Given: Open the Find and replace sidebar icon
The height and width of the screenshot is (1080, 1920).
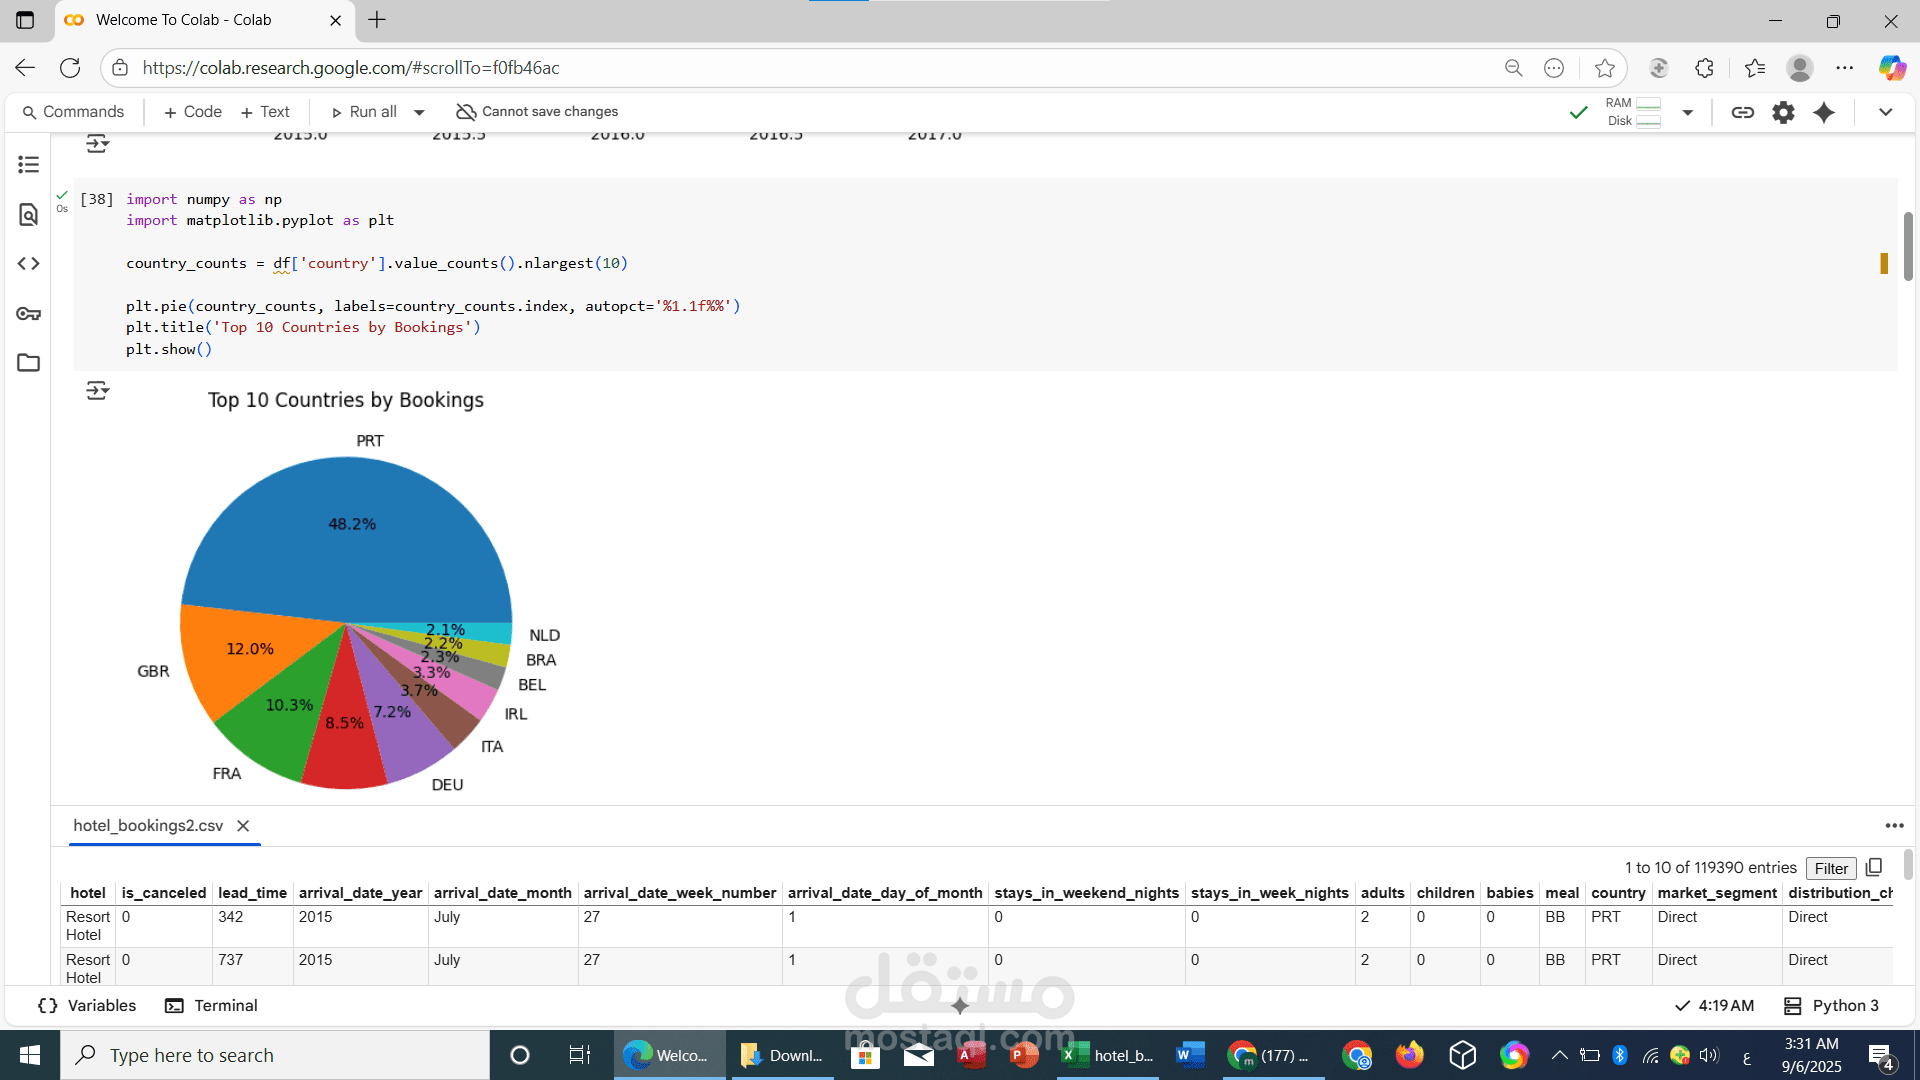Looking at the screenshot, I should tap(28, 214).
